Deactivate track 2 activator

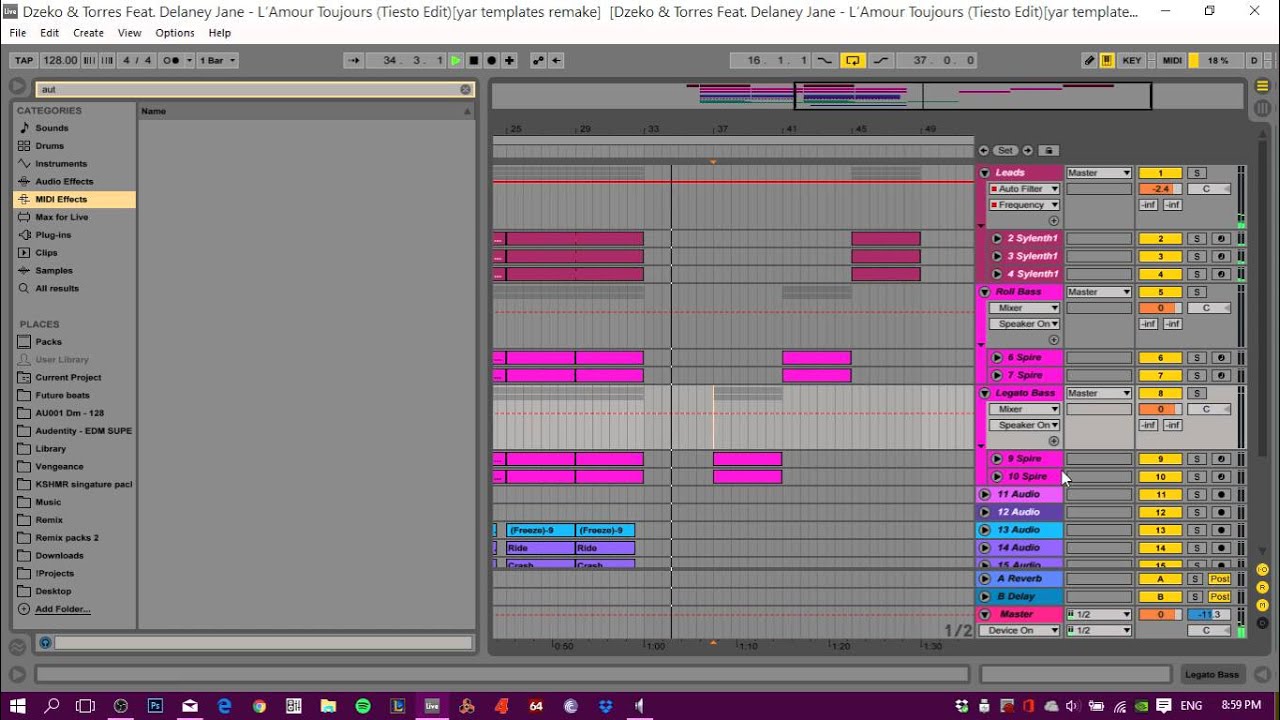click(1160, 239)
